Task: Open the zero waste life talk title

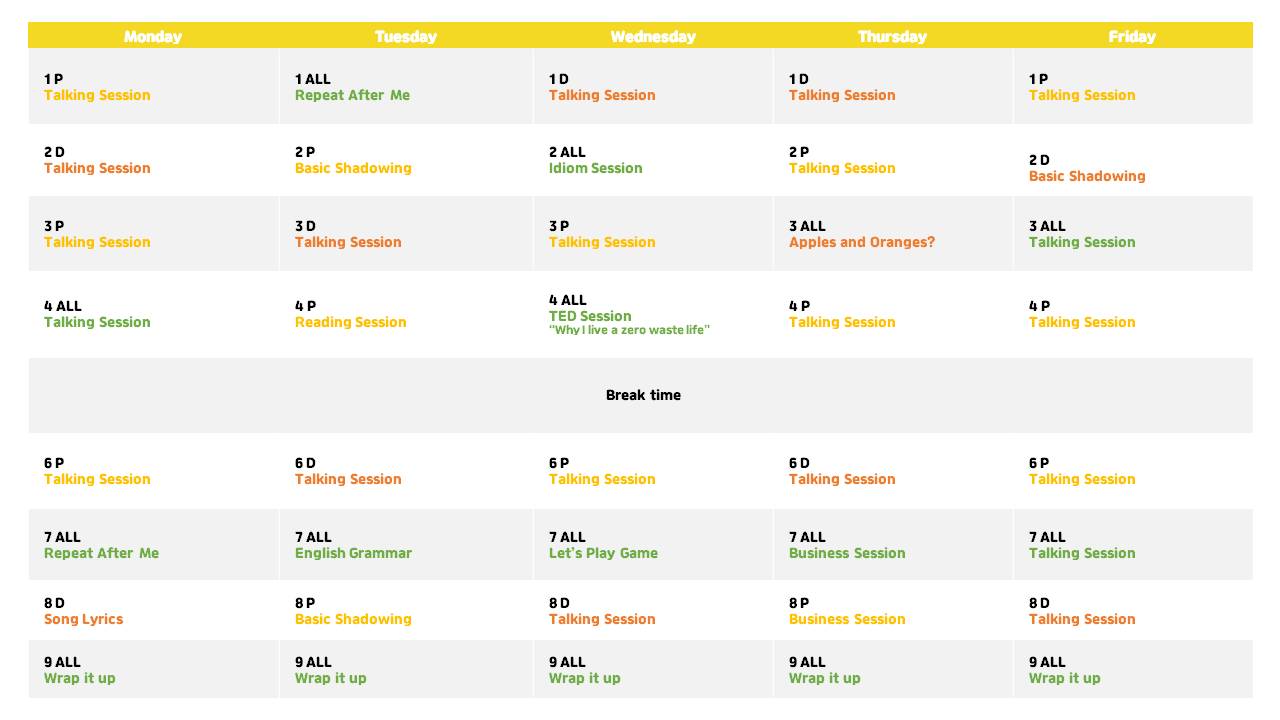Action: [x=629, y=331]
